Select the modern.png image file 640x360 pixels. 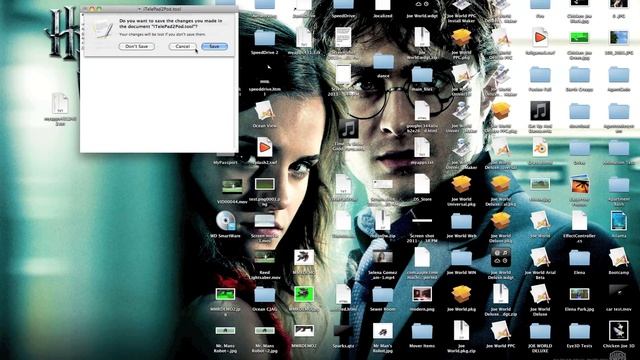click(x=422, y=294)
